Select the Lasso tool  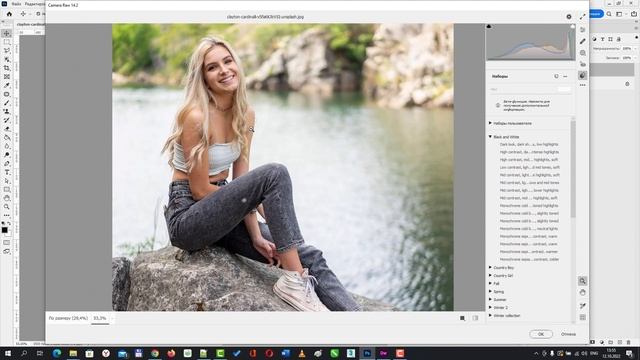(7, 51)
